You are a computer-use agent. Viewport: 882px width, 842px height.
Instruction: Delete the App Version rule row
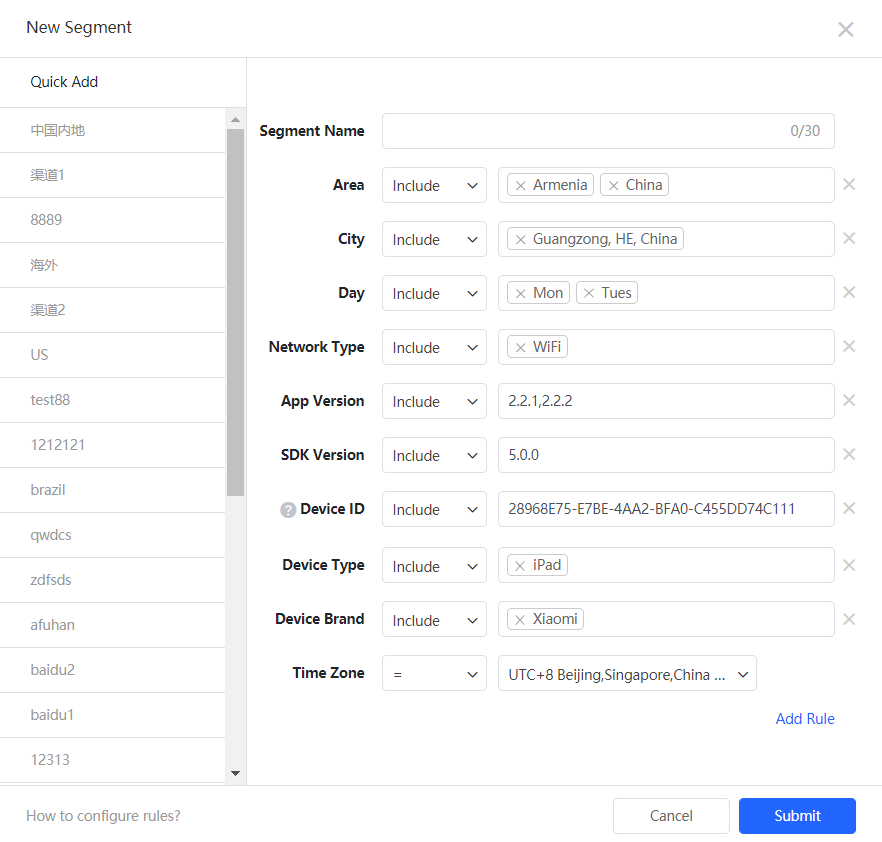[849, 401]
